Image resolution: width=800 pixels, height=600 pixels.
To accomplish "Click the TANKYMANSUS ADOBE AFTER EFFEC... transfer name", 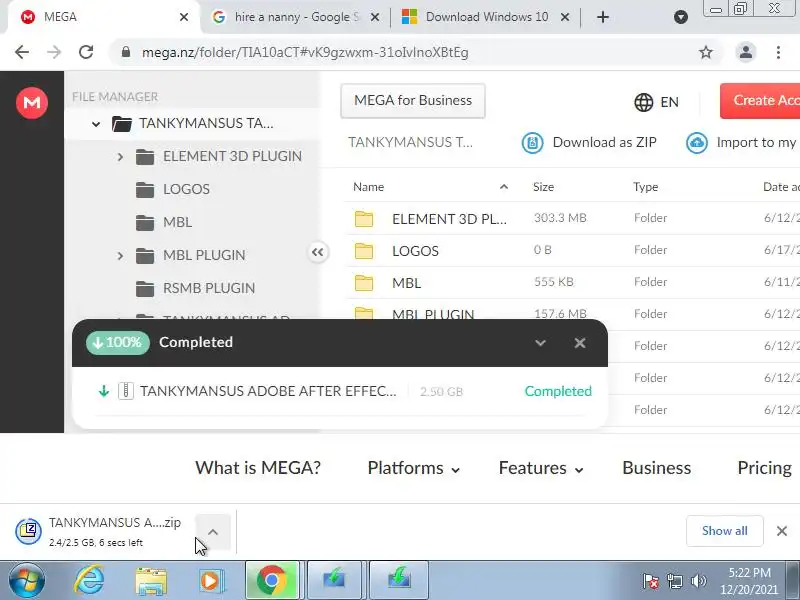I will (x=268, y=391).
